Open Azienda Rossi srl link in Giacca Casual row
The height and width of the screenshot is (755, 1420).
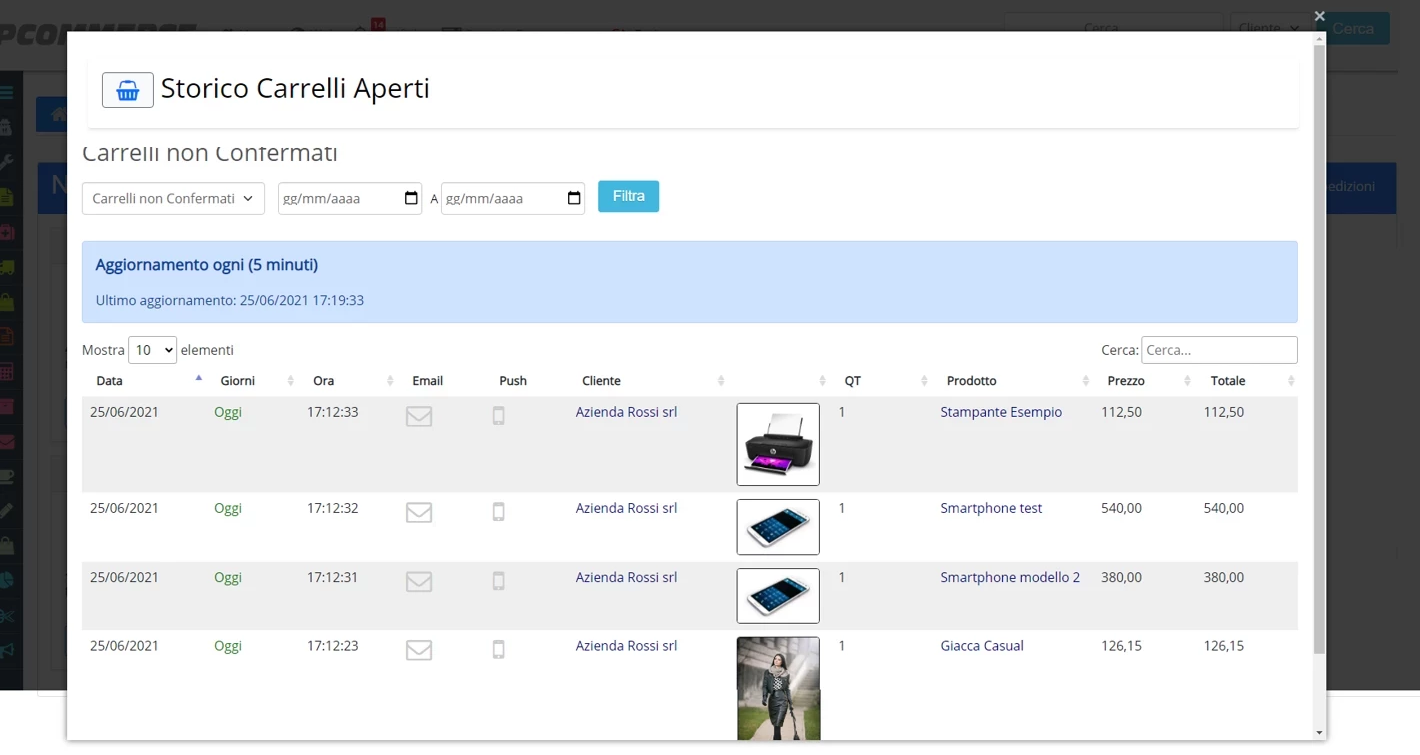[x=626, y=646]
